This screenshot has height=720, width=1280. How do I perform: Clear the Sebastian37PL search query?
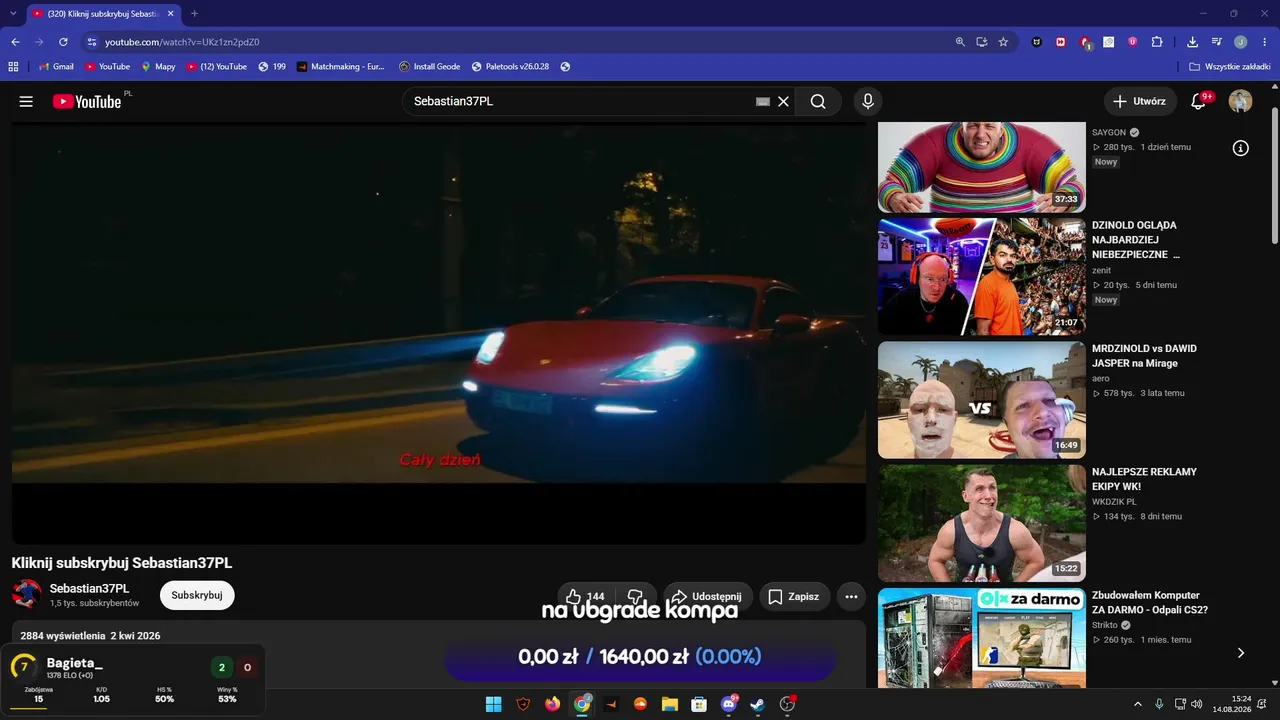coord(783,101)
